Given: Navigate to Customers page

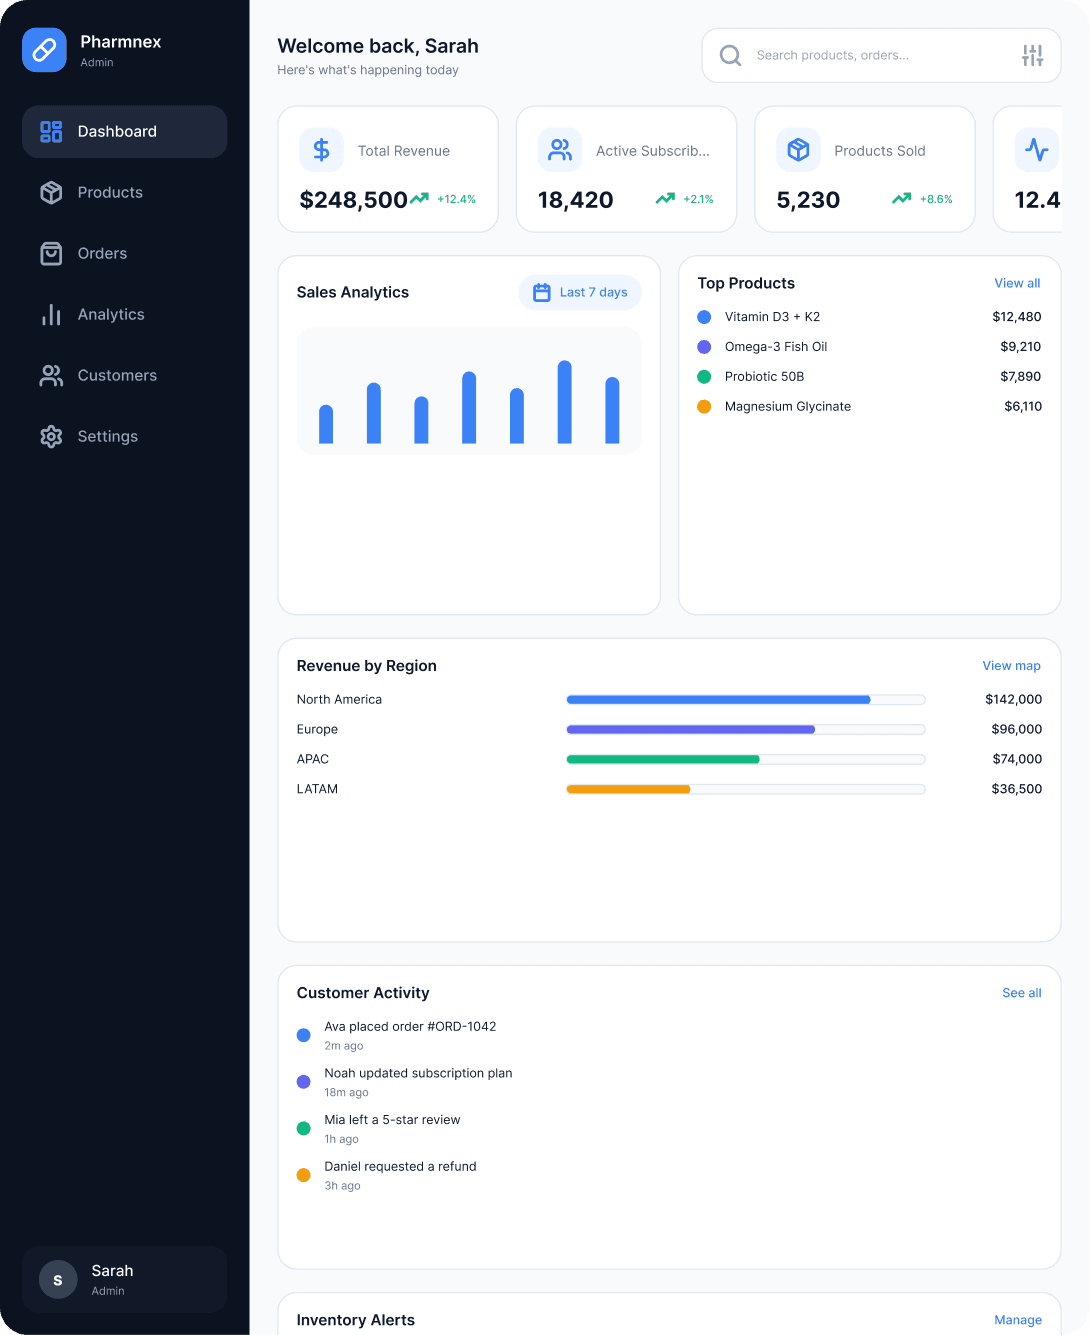Looking at the screenshot, I should 124,375.
